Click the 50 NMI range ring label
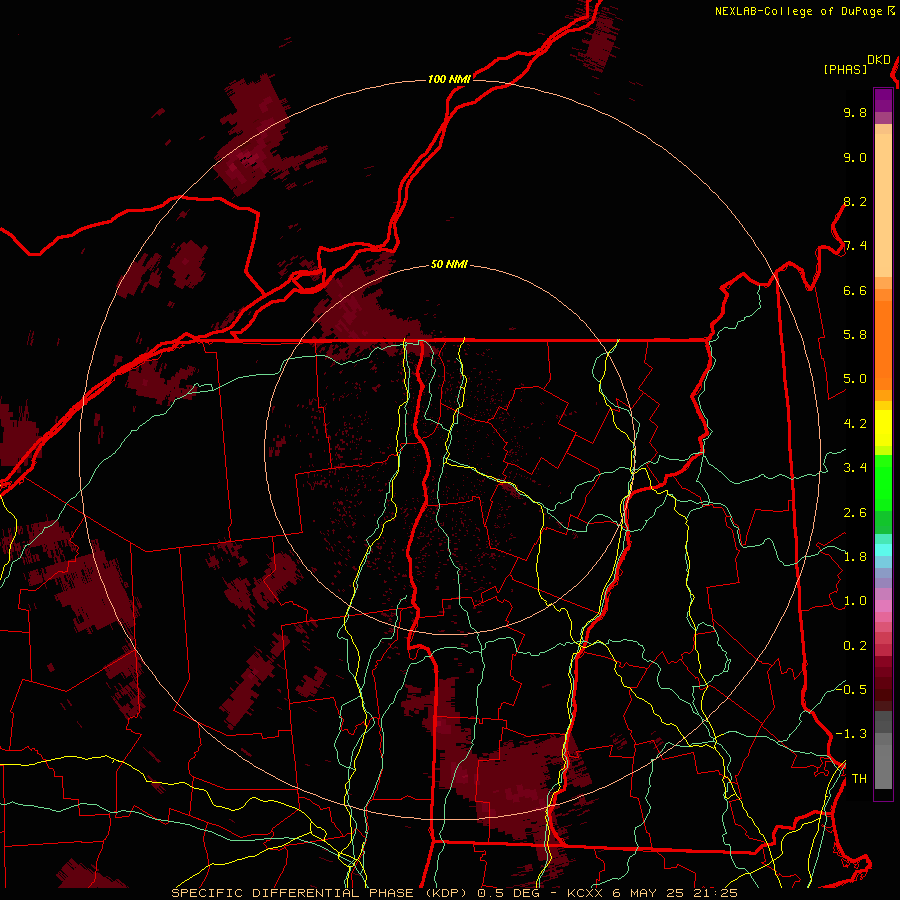Viewport: 900px width, 900px height. tap(449, 264)
